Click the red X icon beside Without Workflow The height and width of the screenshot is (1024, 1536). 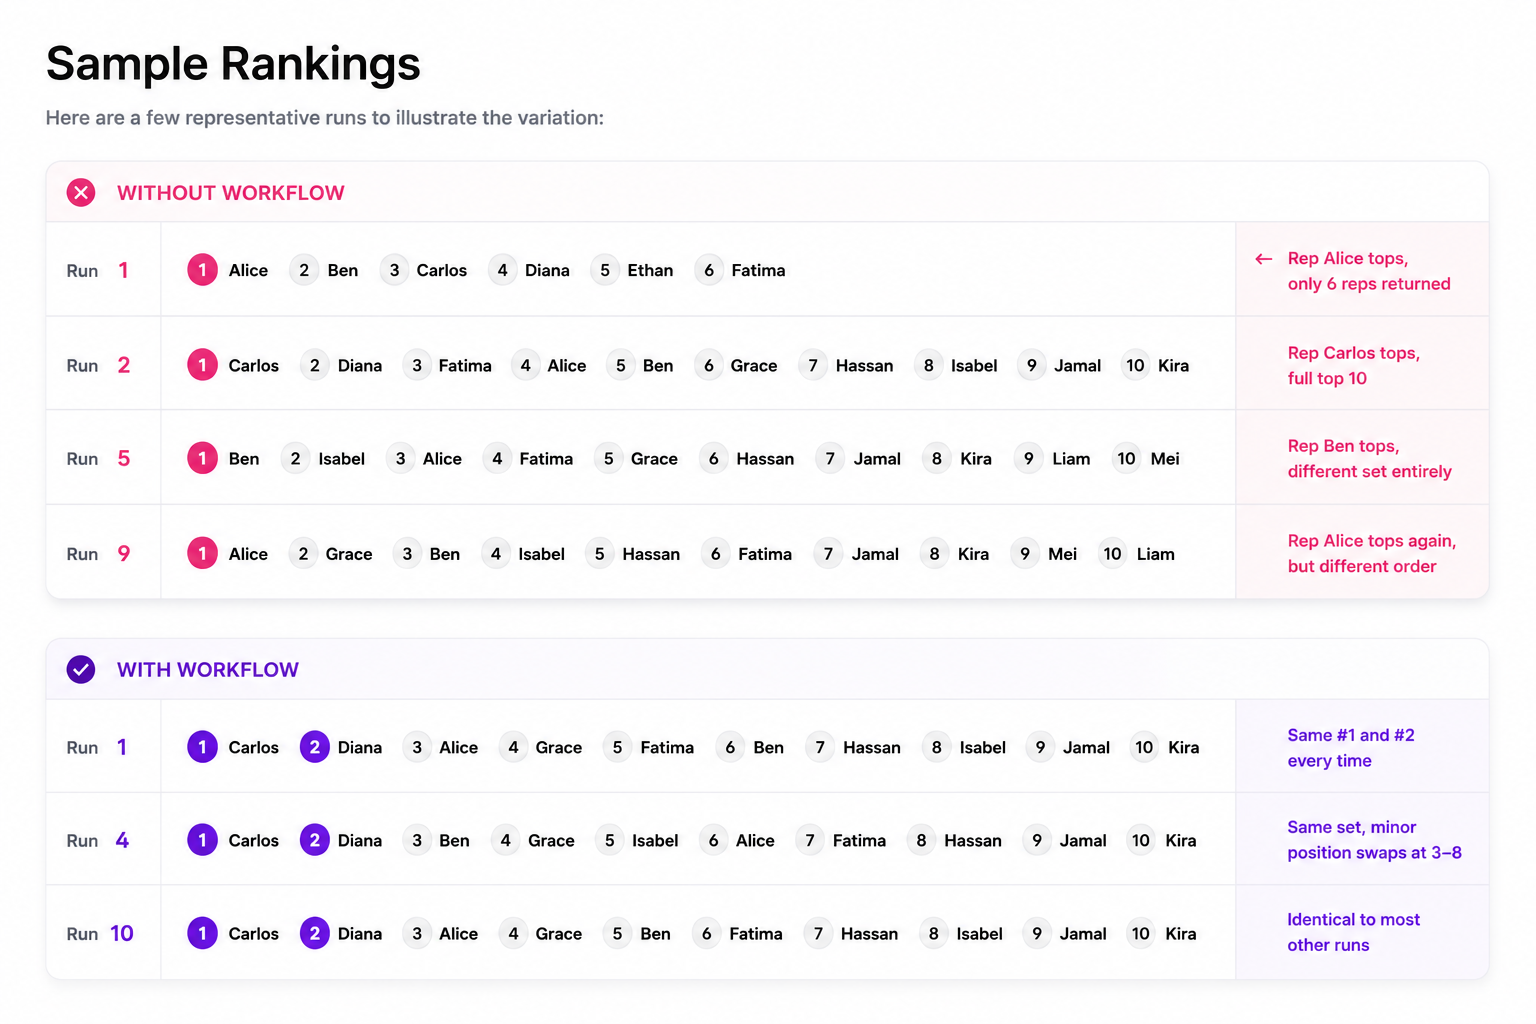[x=81, y=192]
